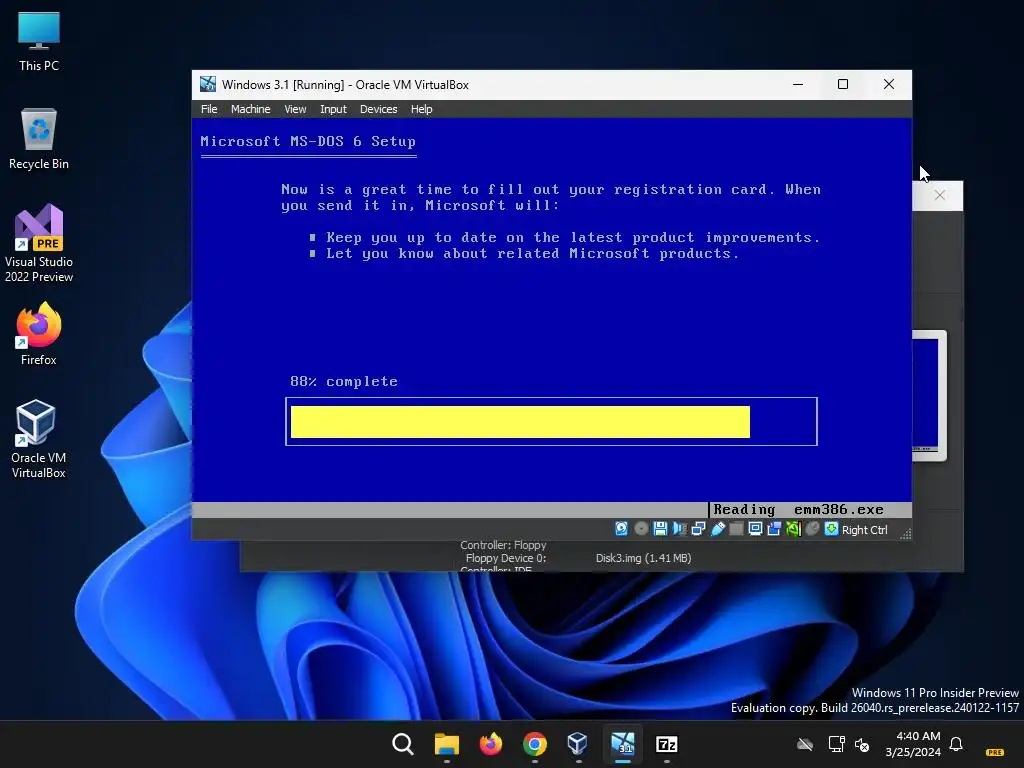This screenshot has width=1024, height=768.
Task: Select the Recycle Bin desktop icon
Action: tap(39, 139)
